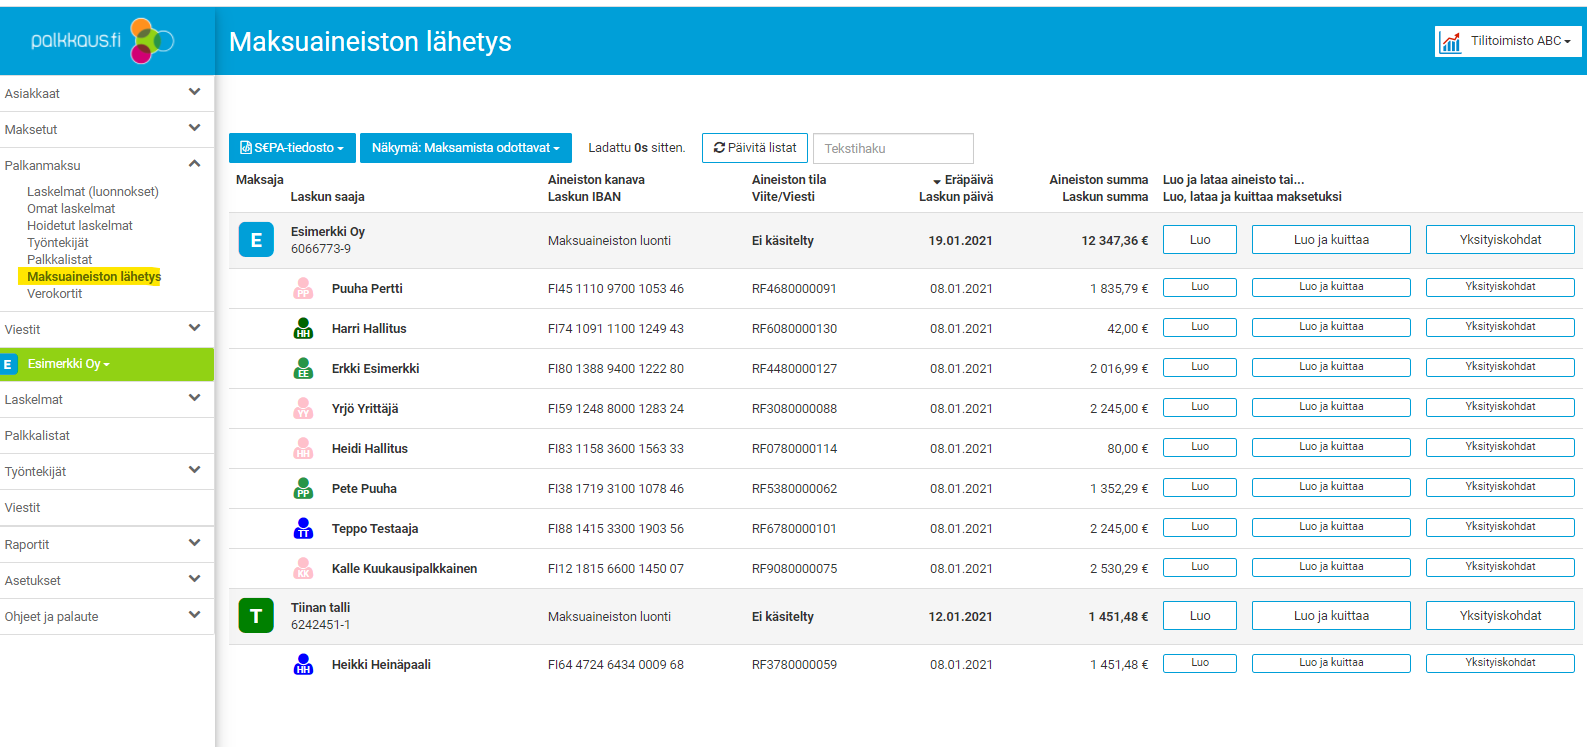1587x747 pixels.
Task: Click Luo ja kuittaa for Tiinan talli
Action: pos(1330,616)
